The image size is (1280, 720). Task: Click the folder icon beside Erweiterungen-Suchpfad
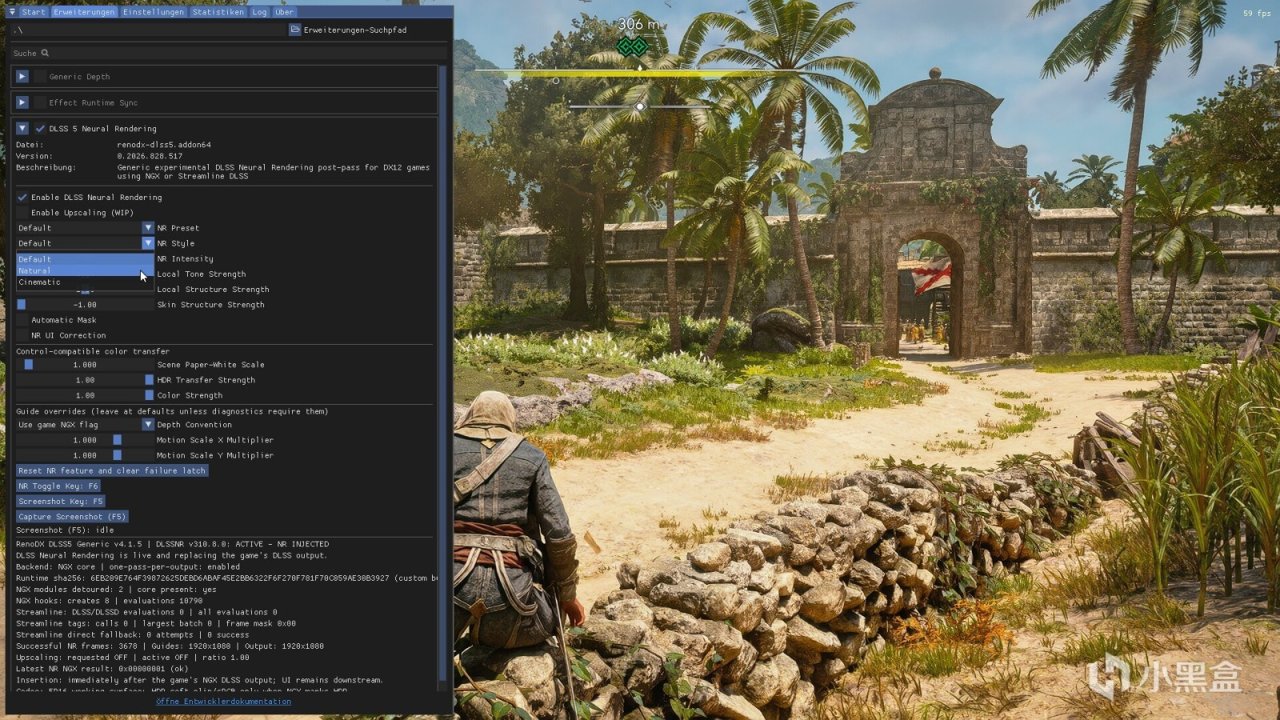[x=295, y=30]
